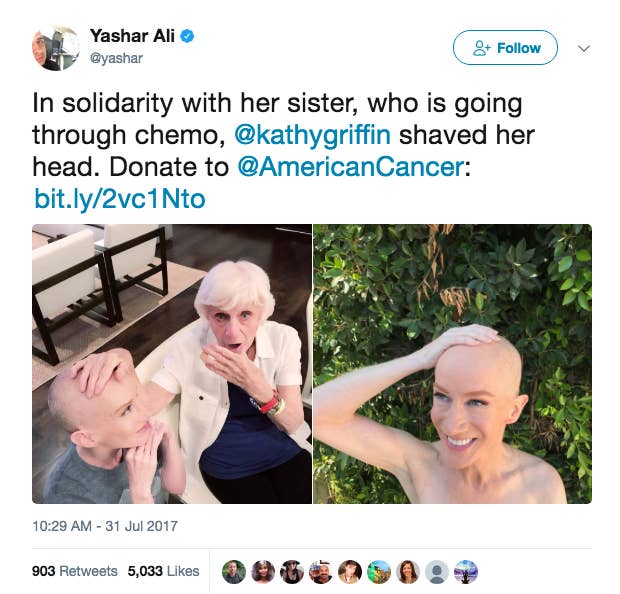Click the @yashar handle text

(116, 58)
